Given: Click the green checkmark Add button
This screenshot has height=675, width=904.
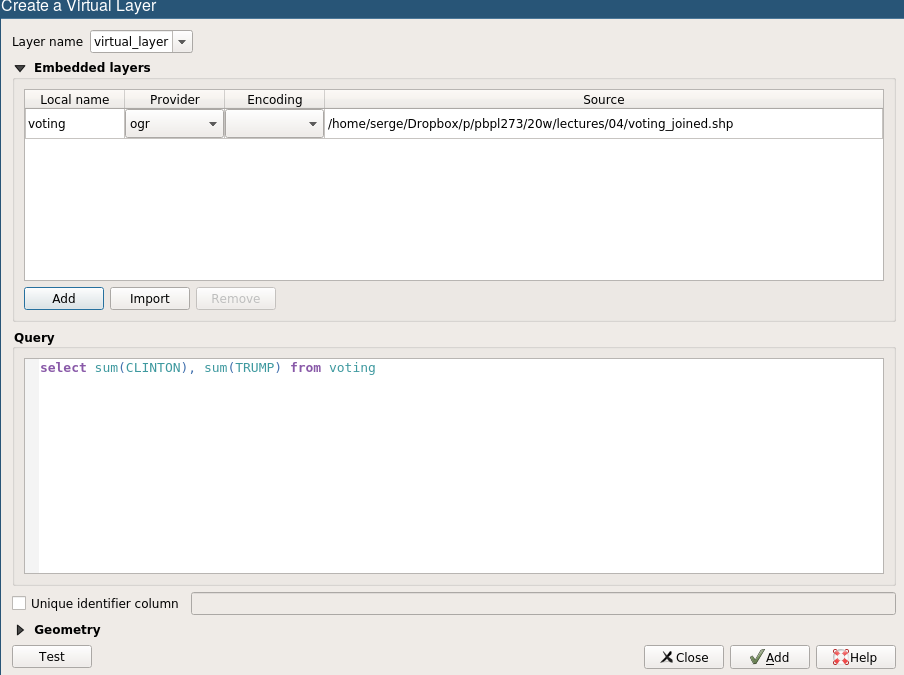Looking at the screenshot, I should coord(768,657).
